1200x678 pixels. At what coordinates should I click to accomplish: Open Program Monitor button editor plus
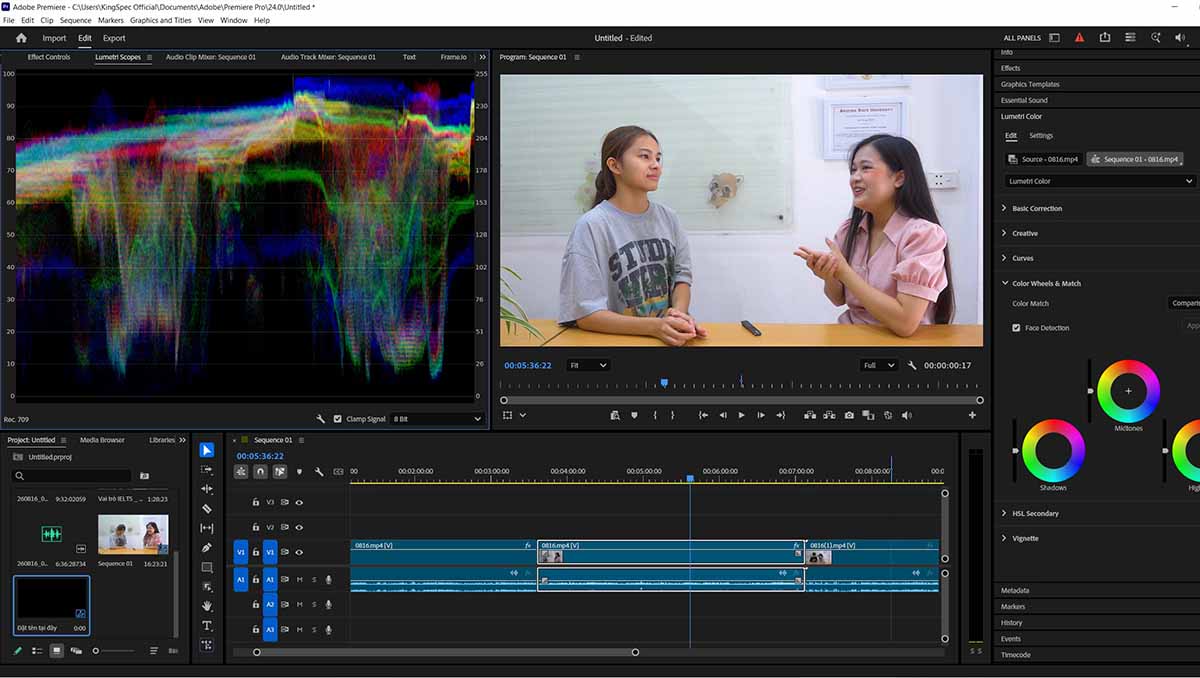(972, 415)
